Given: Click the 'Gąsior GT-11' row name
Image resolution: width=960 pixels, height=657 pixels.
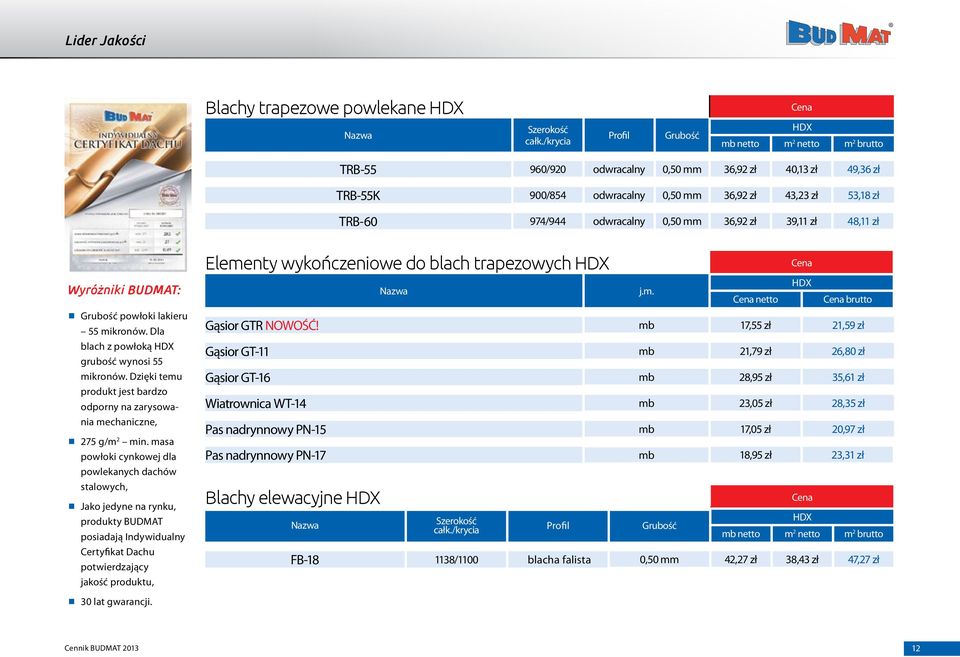Looking at the screenshot, I should tap(237, 351).
